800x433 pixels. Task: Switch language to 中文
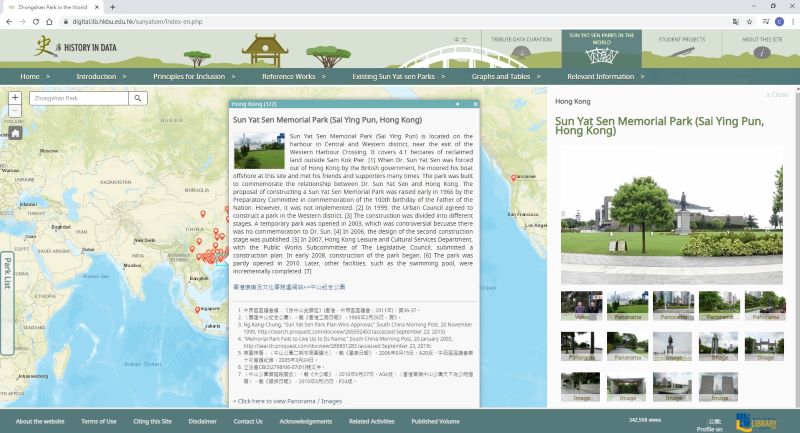pos(460,39)
